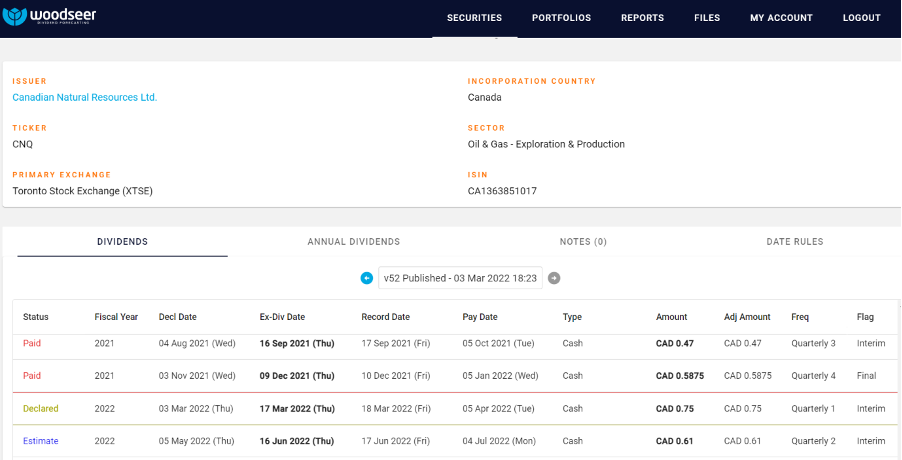Click decl date 05 May 2022 (Thu)
The height and width of the screenshot is (460, 902).
pyautogui.click(x=197, y=441)
